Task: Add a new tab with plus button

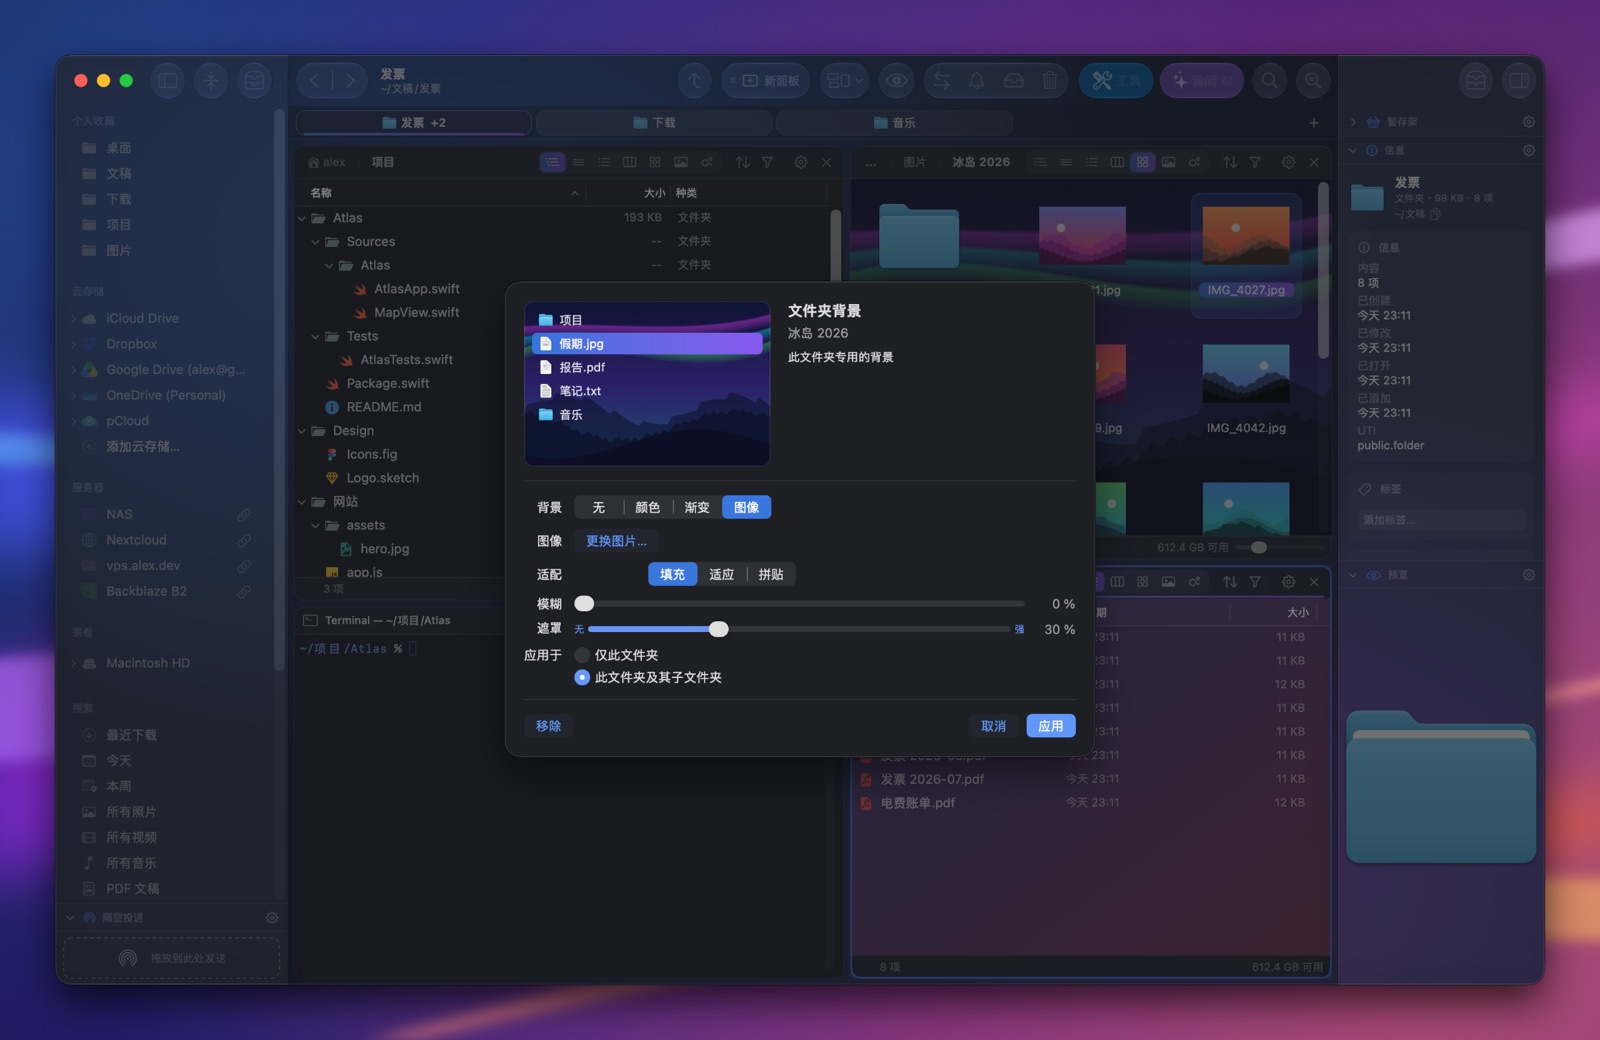Action: [x=1314, y=122]
